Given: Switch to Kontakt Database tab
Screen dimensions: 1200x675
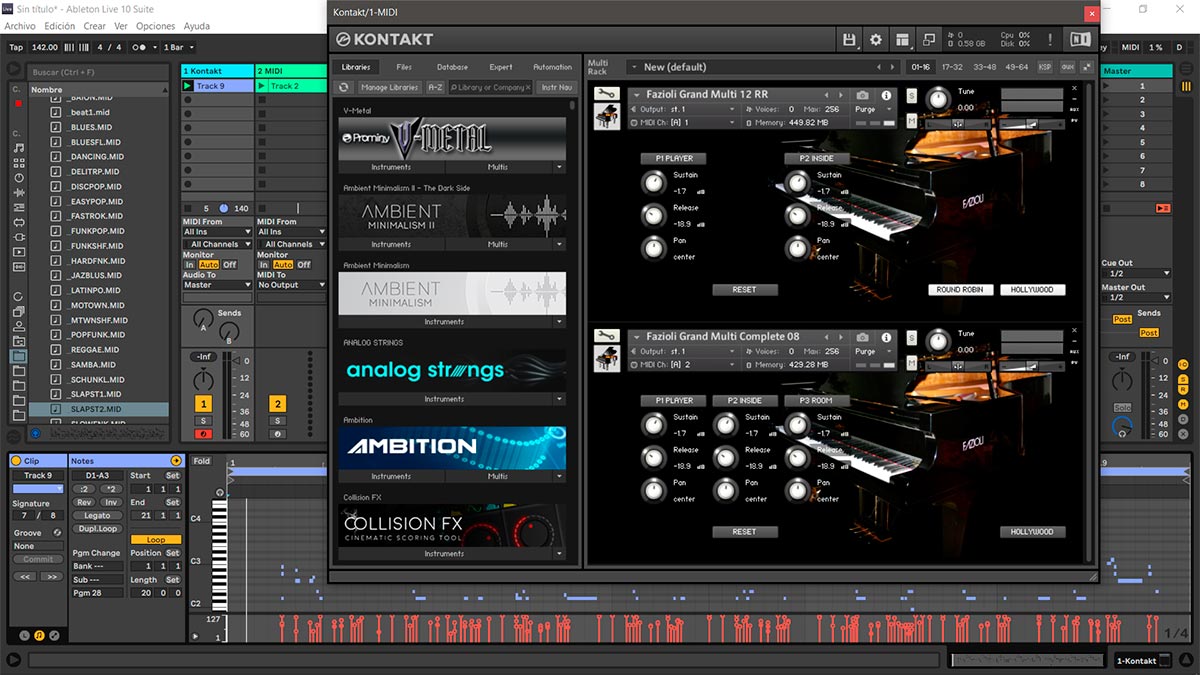Looking at the screenshot, I should (452, 67).
